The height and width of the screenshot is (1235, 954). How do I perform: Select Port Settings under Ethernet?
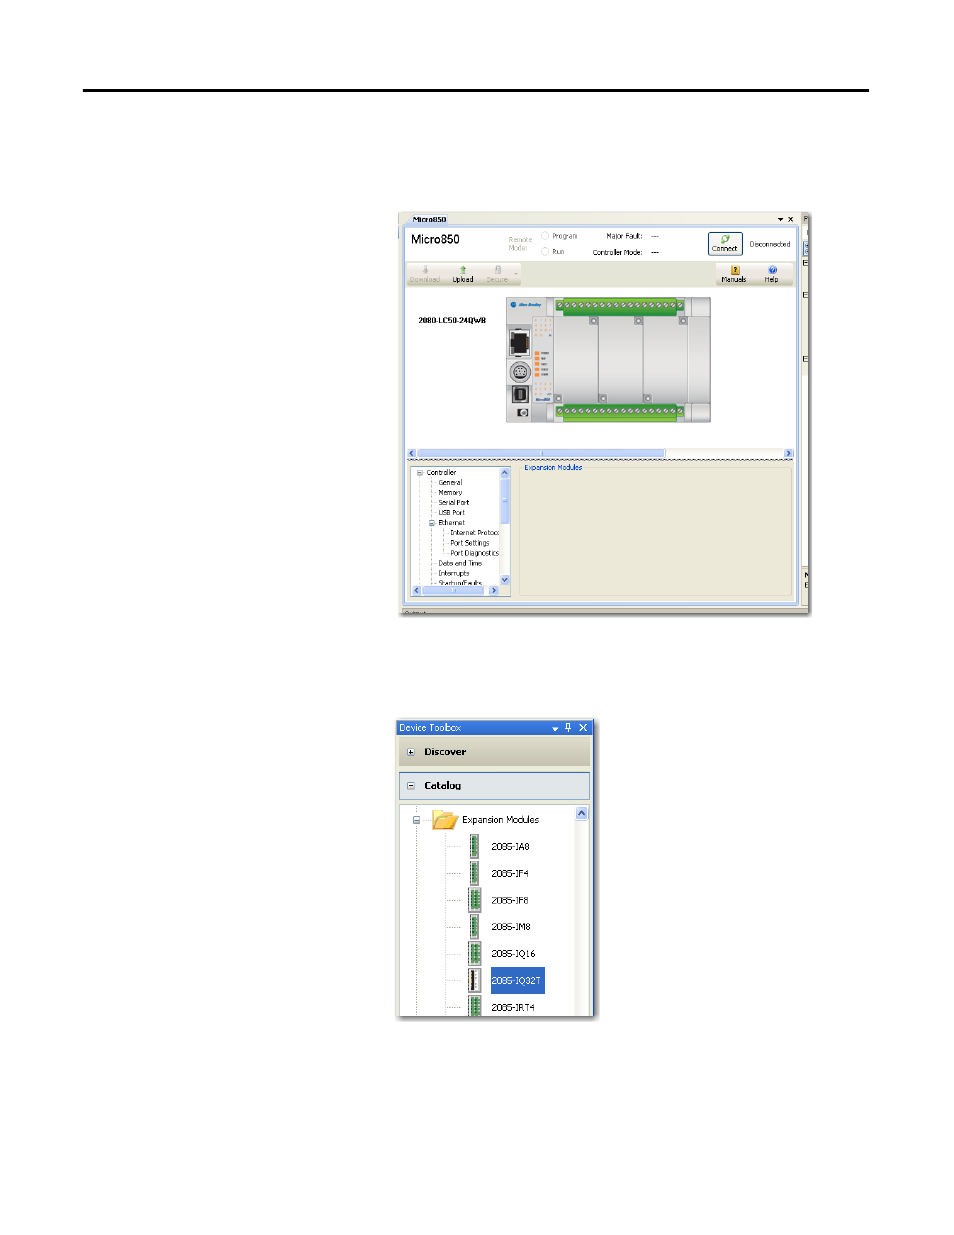tap(470, 543)
